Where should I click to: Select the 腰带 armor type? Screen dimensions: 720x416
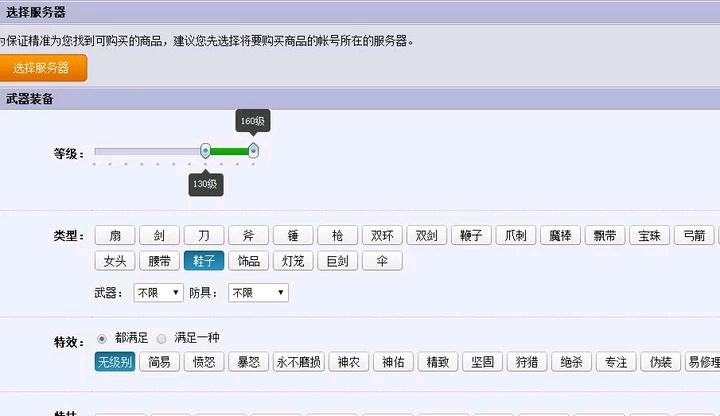(x=159, y=261)
